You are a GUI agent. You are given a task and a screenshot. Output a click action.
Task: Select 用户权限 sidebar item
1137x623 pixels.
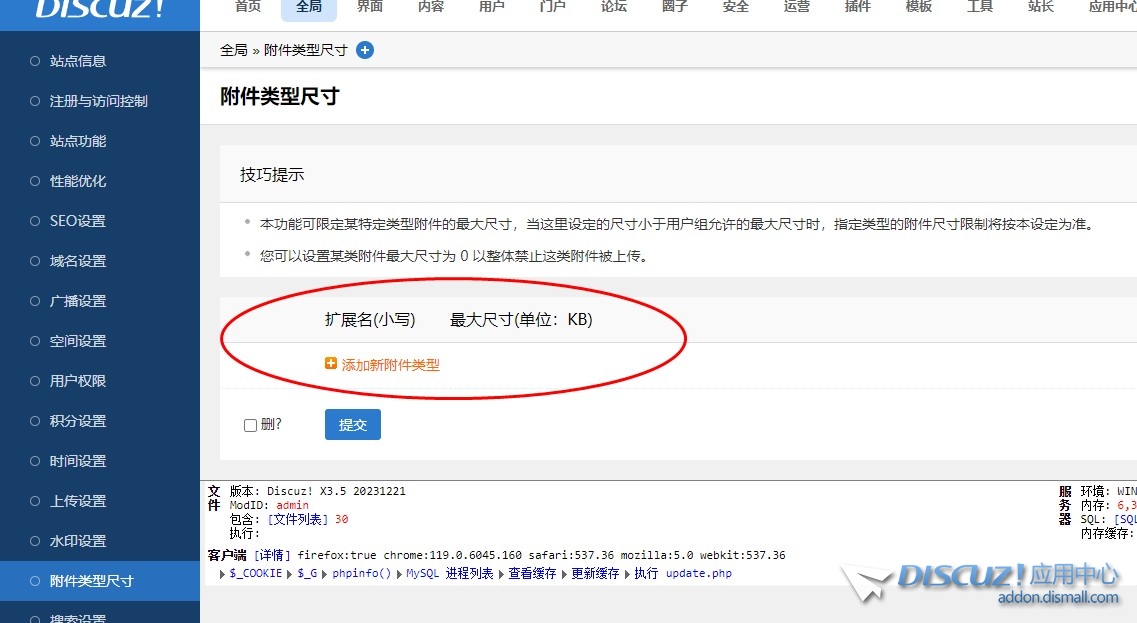coord(78,380)
